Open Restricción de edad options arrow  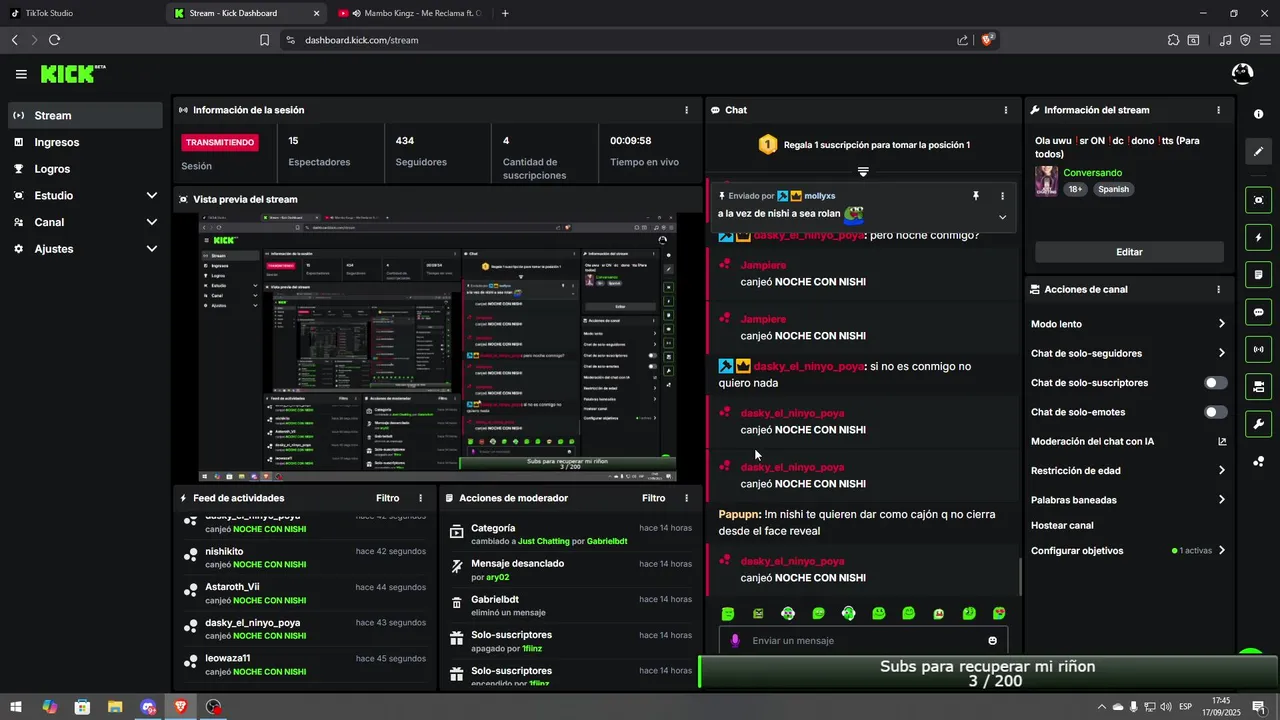click(x=1221, y=471)
